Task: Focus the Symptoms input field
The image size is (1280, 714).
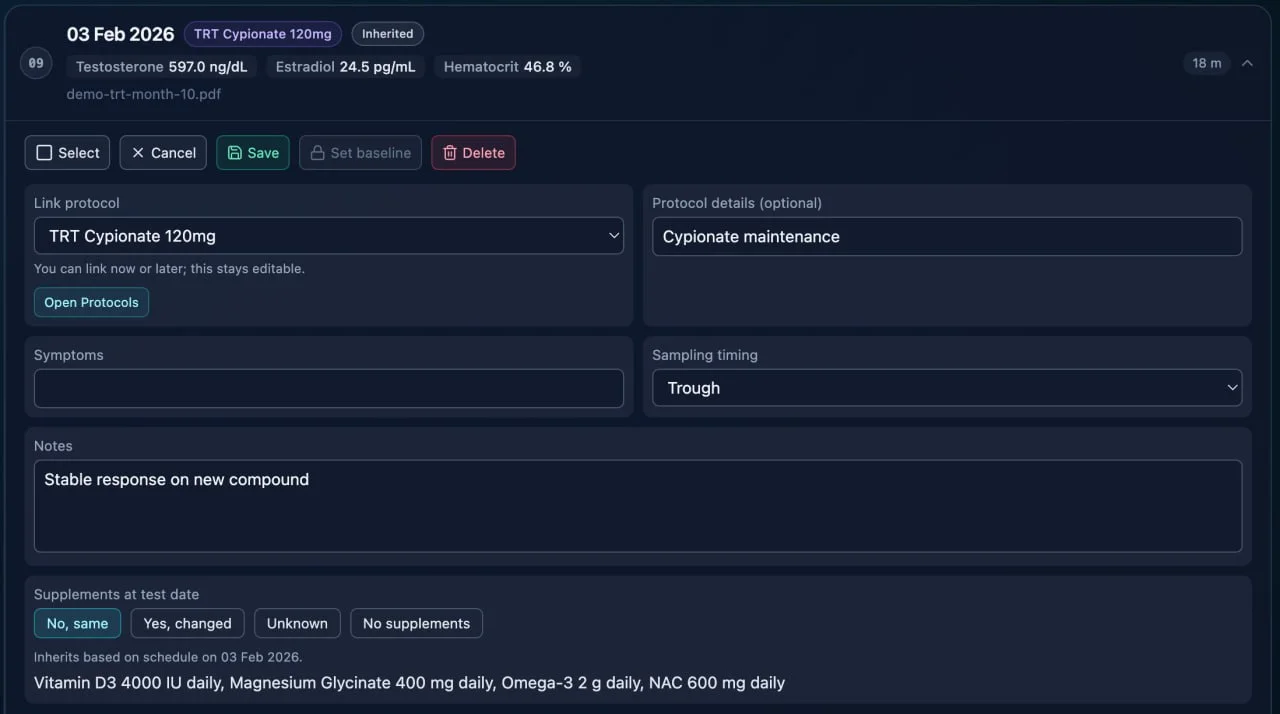Action: point(329,388)
